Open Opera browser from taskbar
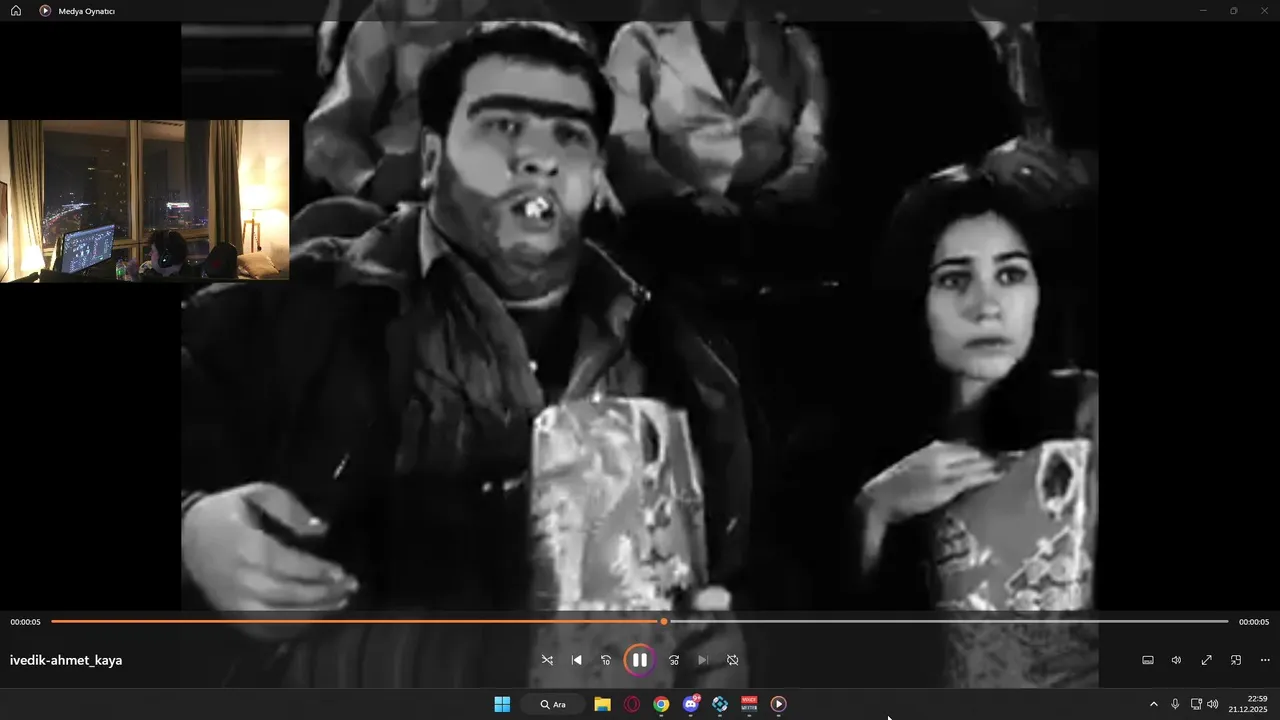This screenshot has width=1280, height=720. click(x=632, y=704)
